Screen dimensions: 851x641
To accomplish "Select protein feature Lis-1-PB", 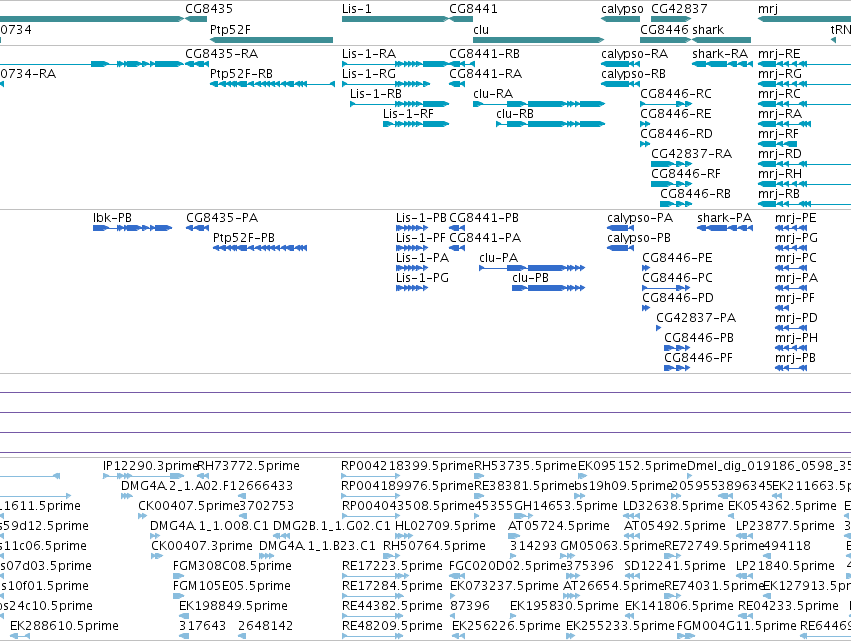I will [x=421, y=218].
